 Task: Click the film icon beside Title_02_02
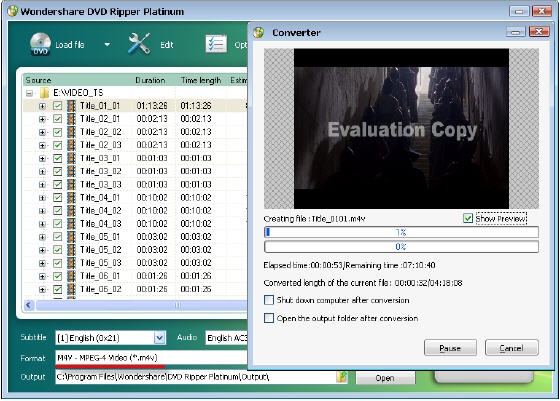(71, 132)
